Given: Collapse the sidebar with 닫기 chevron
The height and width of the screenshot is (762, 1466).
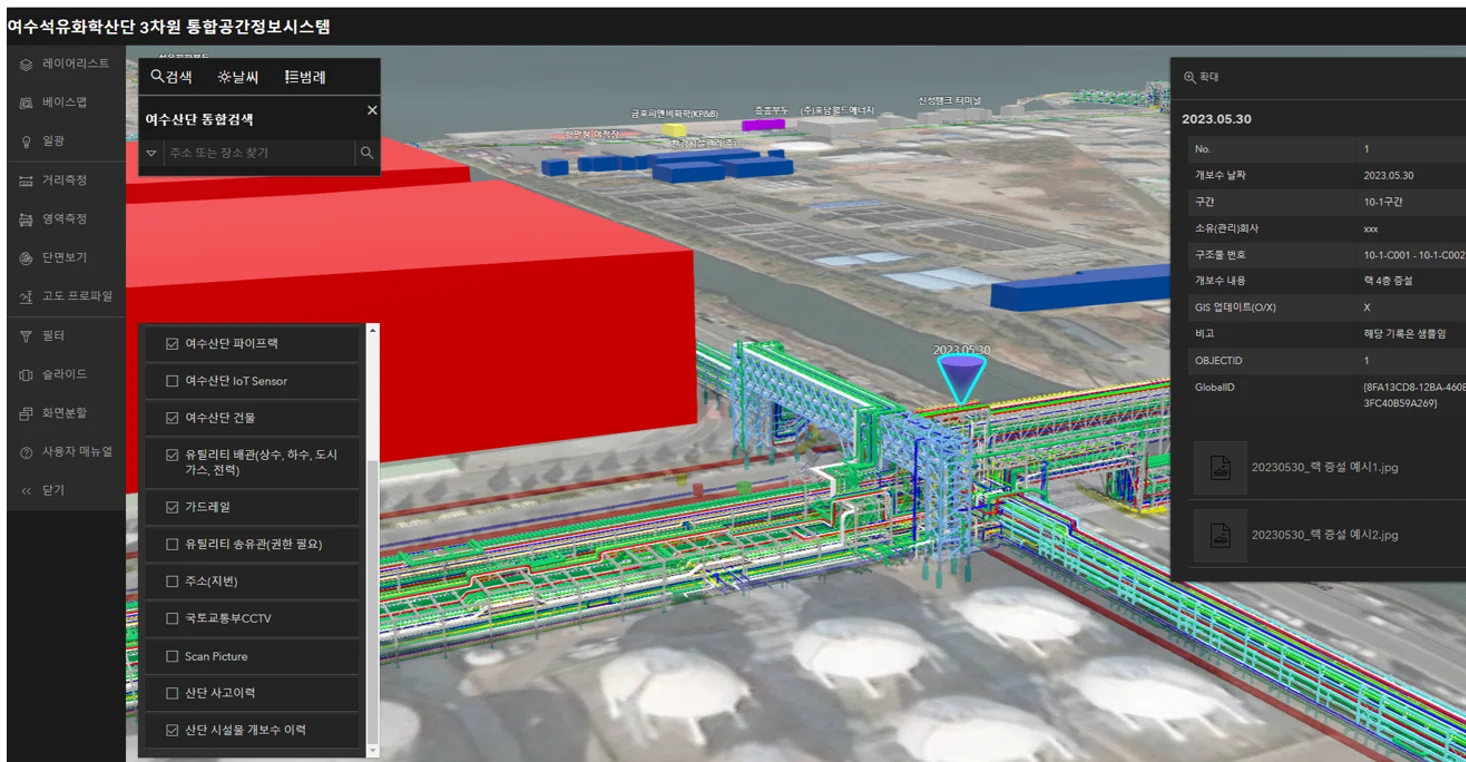Looking at the screenshot, I should coord(27,491).
